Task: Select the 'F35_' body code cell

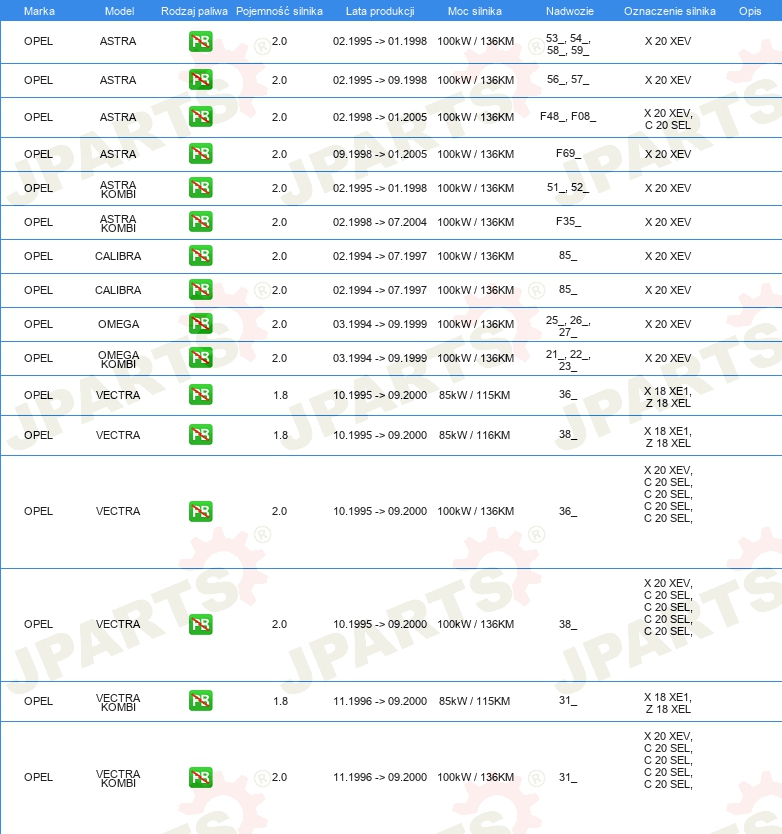Action: pos(568,221)
